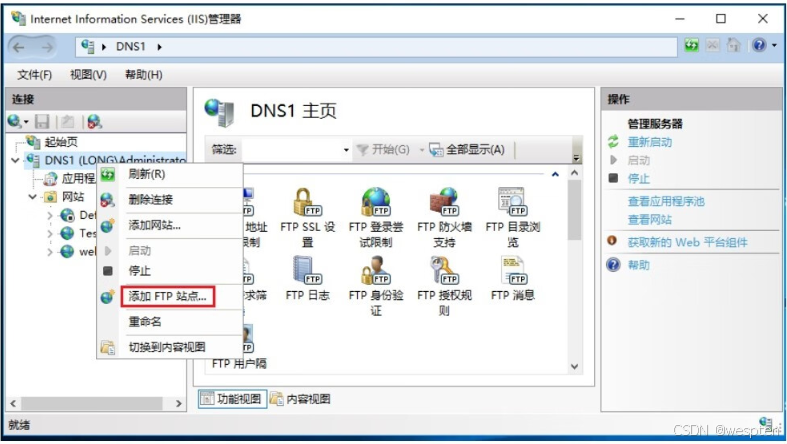The image size is (787, 444).
Task: Click the 帮助 link in actions pane
Action: 638,265
